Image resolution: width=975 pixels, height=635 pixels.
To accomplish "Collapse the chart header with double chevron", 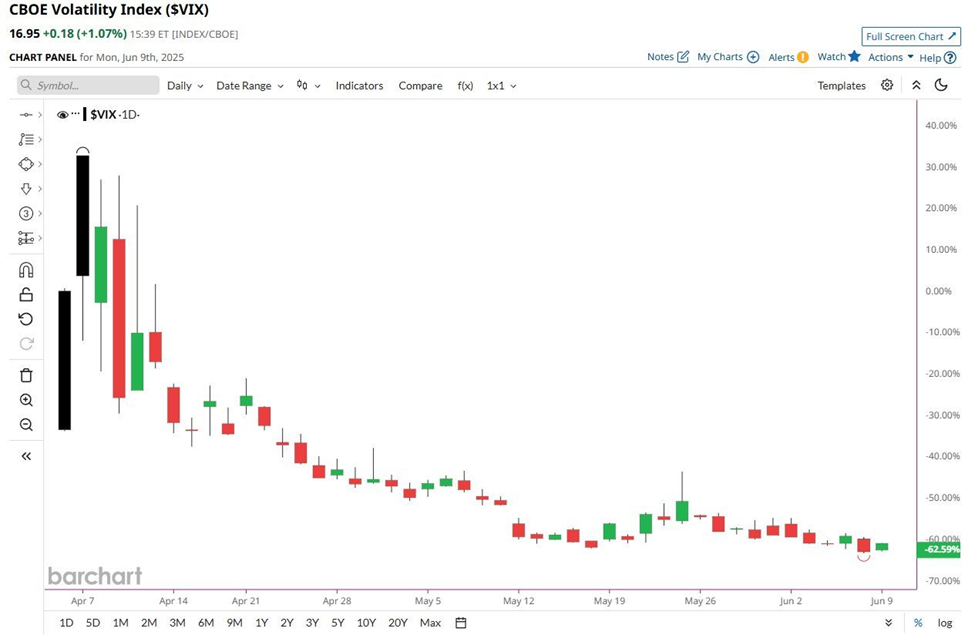I will click(917, 85).
